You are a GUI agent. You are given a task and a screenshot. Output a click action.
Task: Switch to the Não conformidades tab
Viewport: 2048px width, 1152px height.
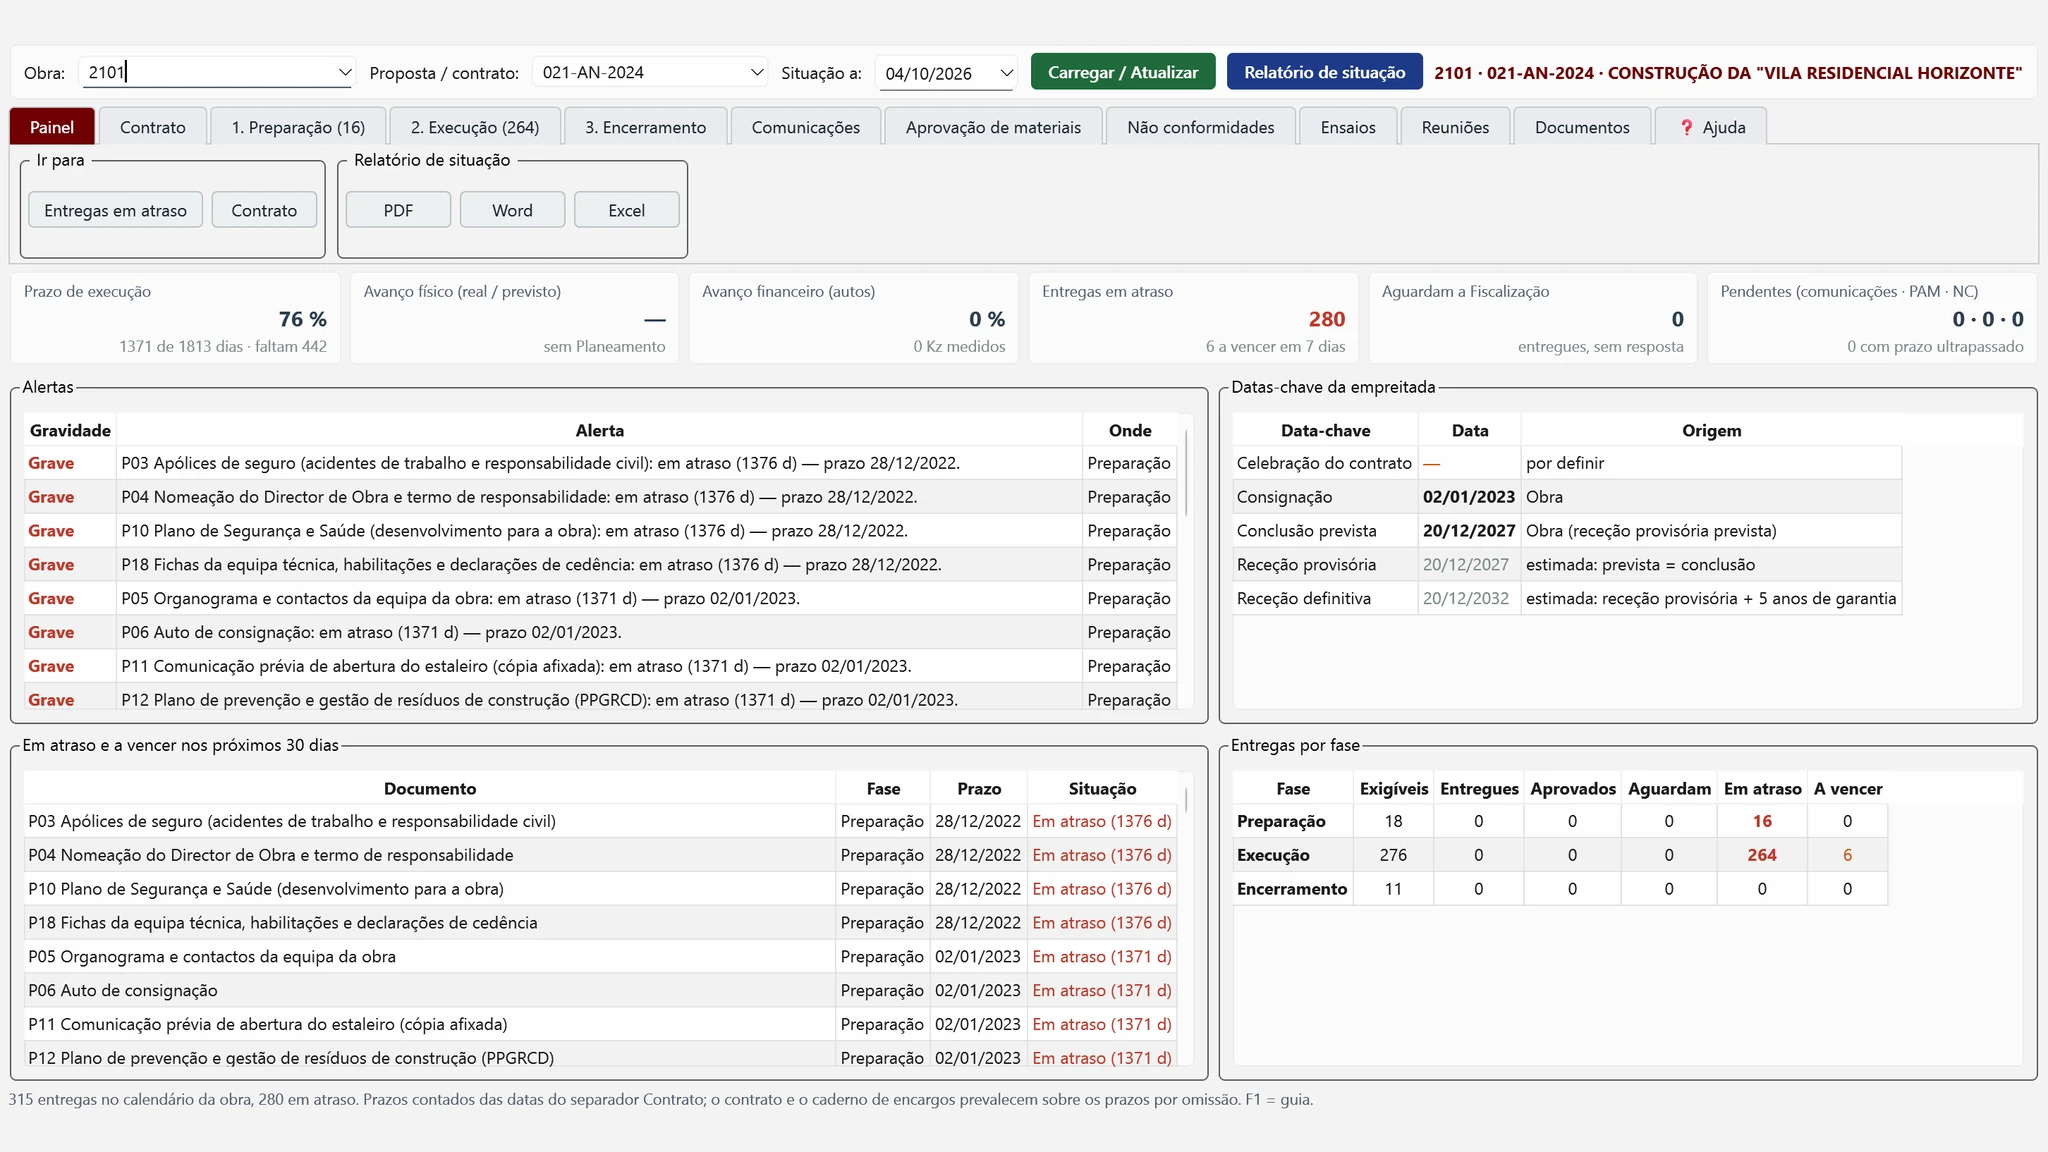tap(1201, 127)
